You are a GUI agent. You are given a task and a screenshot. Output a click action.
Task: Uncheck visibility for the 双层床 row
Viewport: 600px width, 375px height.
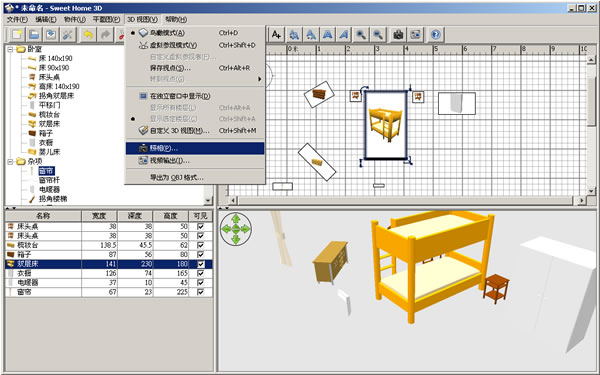[200, 264]
